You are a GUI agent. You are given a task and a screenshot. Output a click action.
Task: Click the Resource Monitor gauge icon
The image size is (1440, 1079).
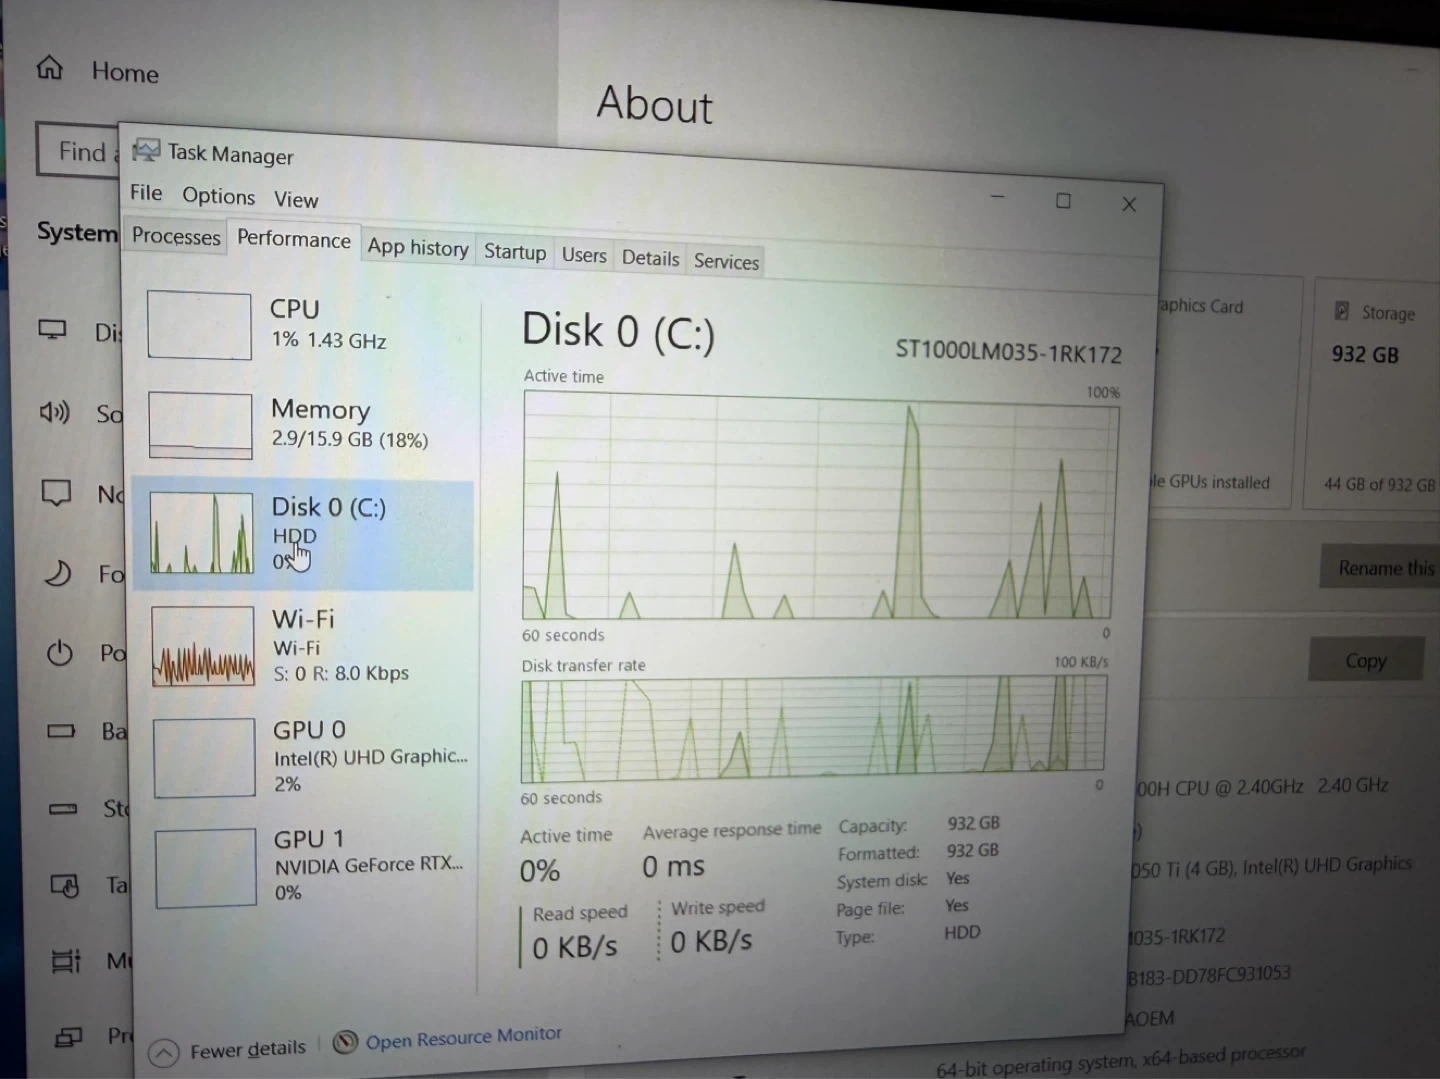(345, 1043)
